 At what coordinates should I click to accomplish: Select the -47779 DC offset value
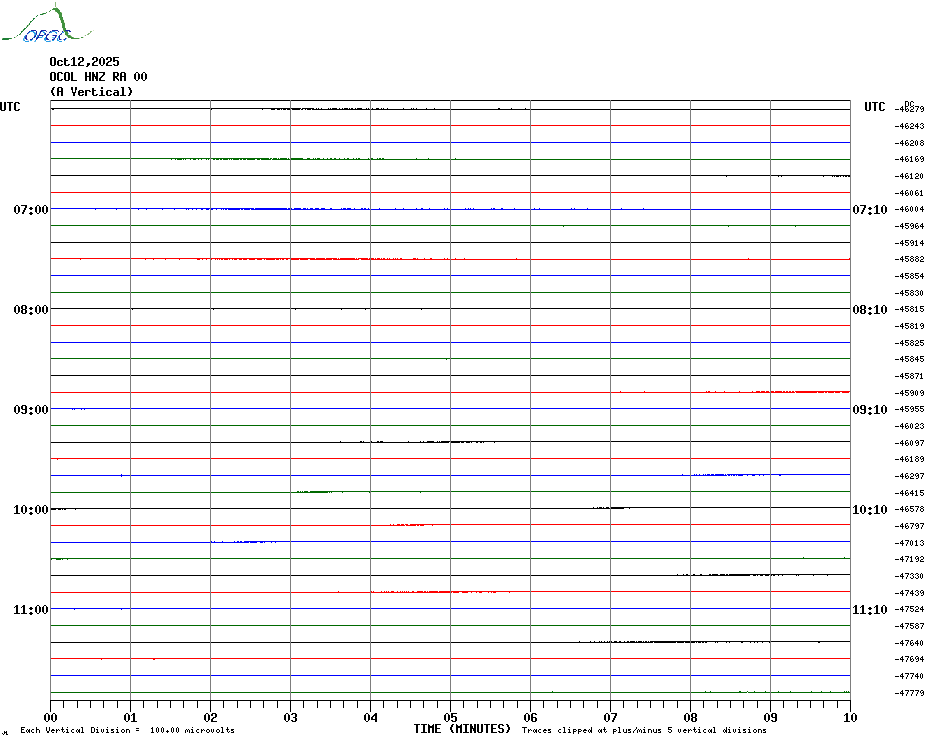pyautogui.click(x=910, y=693)
